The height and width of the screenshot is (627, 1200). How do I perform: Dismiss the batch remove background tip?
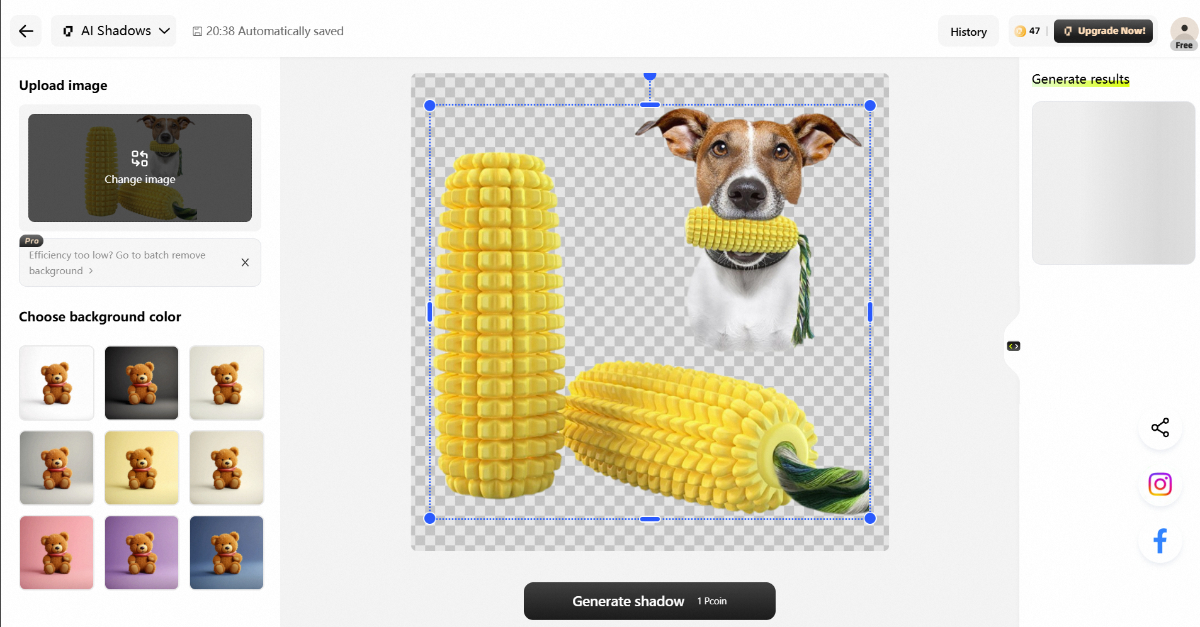pyautogui.click(x=245, y=262)
